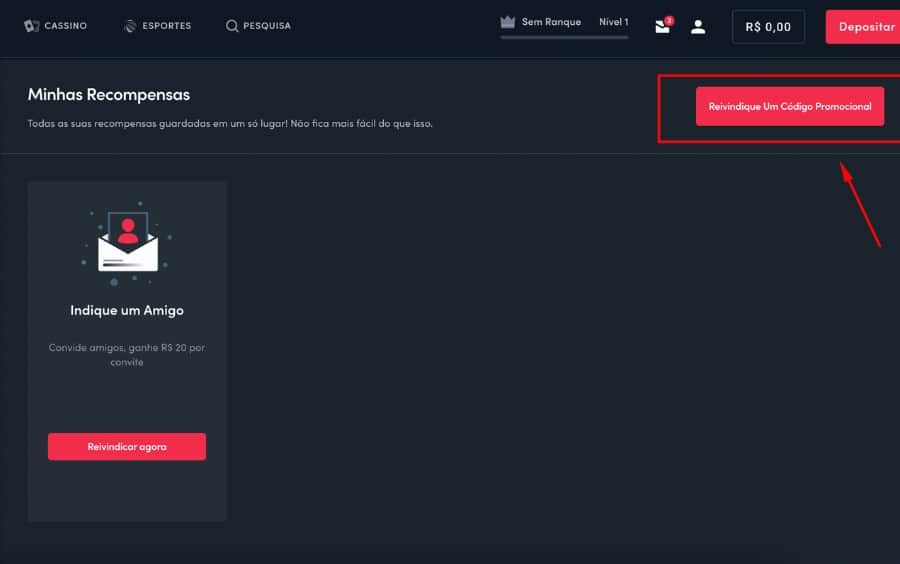900x564 pixels.
Task: Open the user profile icon
Action: pyautogui.click(x=698, y=27)
